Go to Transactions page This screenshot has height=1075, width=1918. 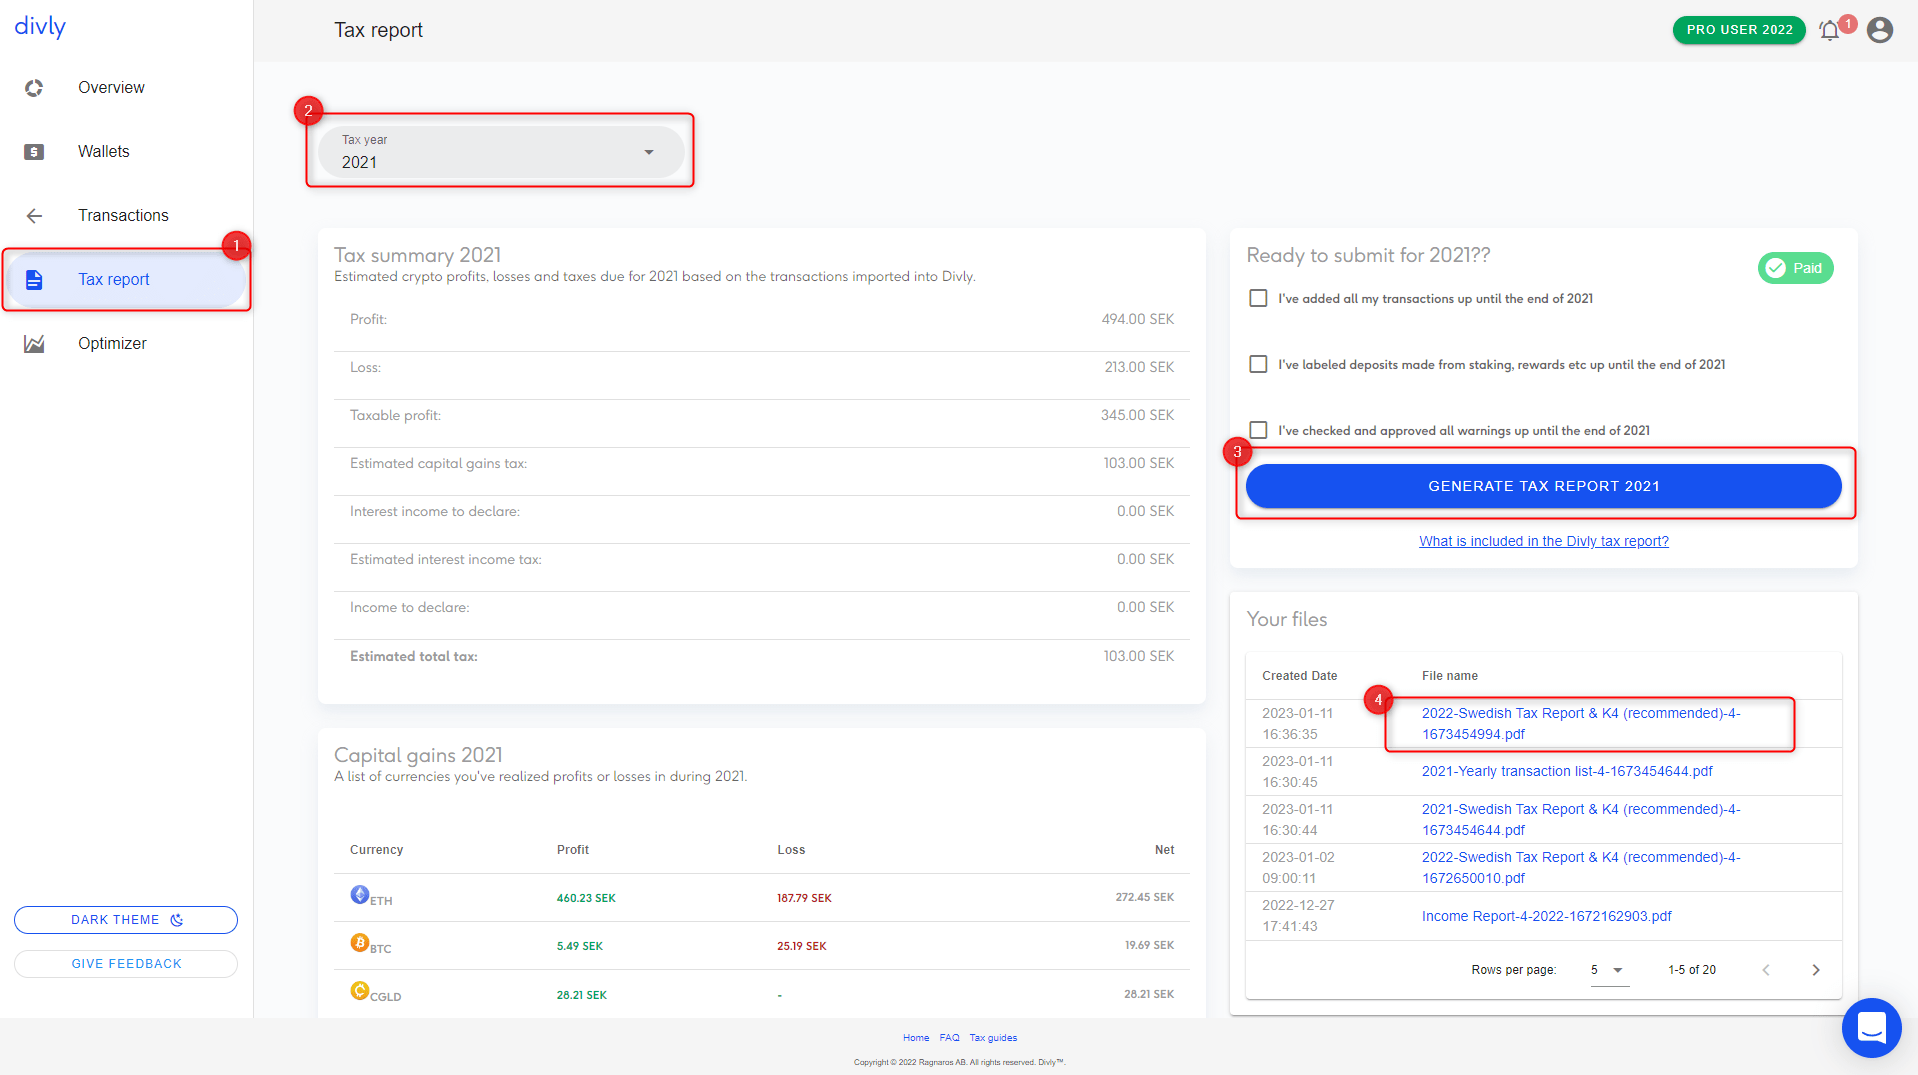[123, 216]
